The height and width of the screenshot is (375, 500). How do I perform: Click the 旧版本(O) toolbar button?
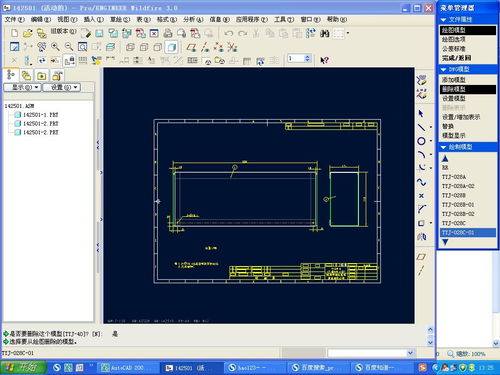pos(63,31)
